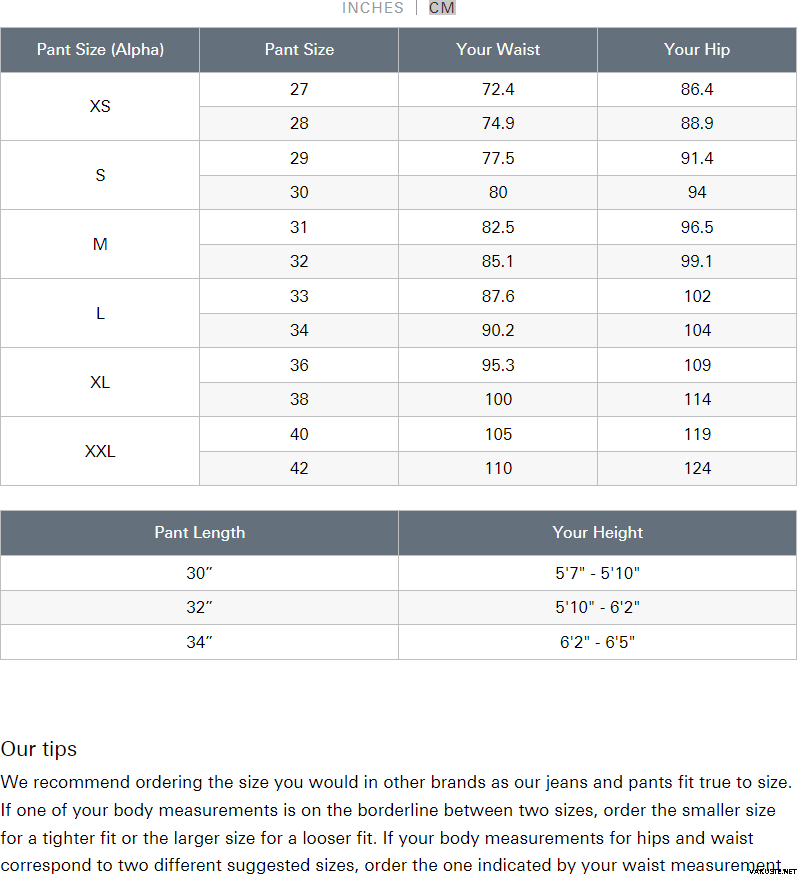Image resolution: width=797 pixels, height=874 pixels.
Task: Switch the size chart to INCHES
Action: [x=373, y=8]
